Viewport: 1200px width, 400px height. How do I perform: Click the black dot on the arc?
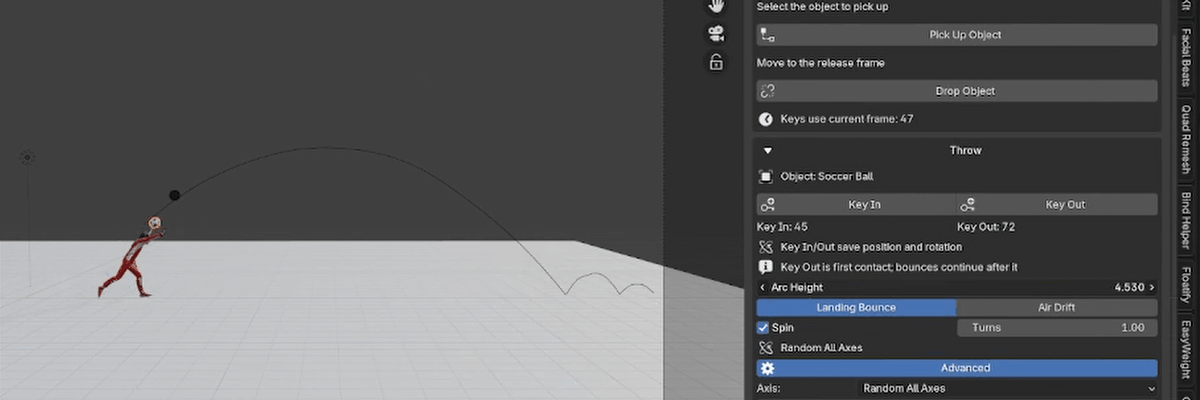[x=174, y=195]
